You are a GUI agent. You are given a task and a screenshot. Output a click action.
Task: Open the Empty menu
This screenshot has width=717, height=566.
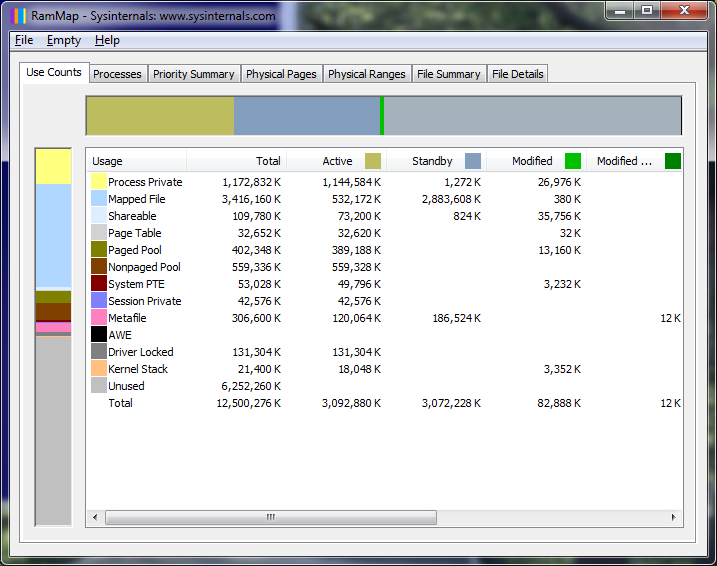click(64, 40)
